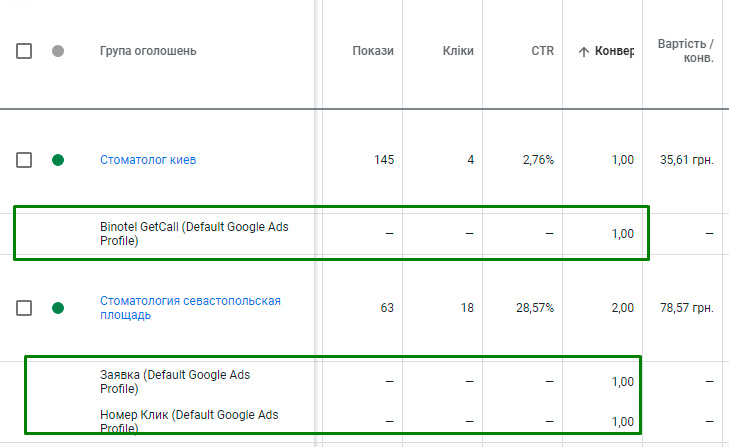Image resolution: width=729 pixels, height=447 pixels.
Task: Click green status dot for Стоматология севастопольская
Action: (58, 308)
